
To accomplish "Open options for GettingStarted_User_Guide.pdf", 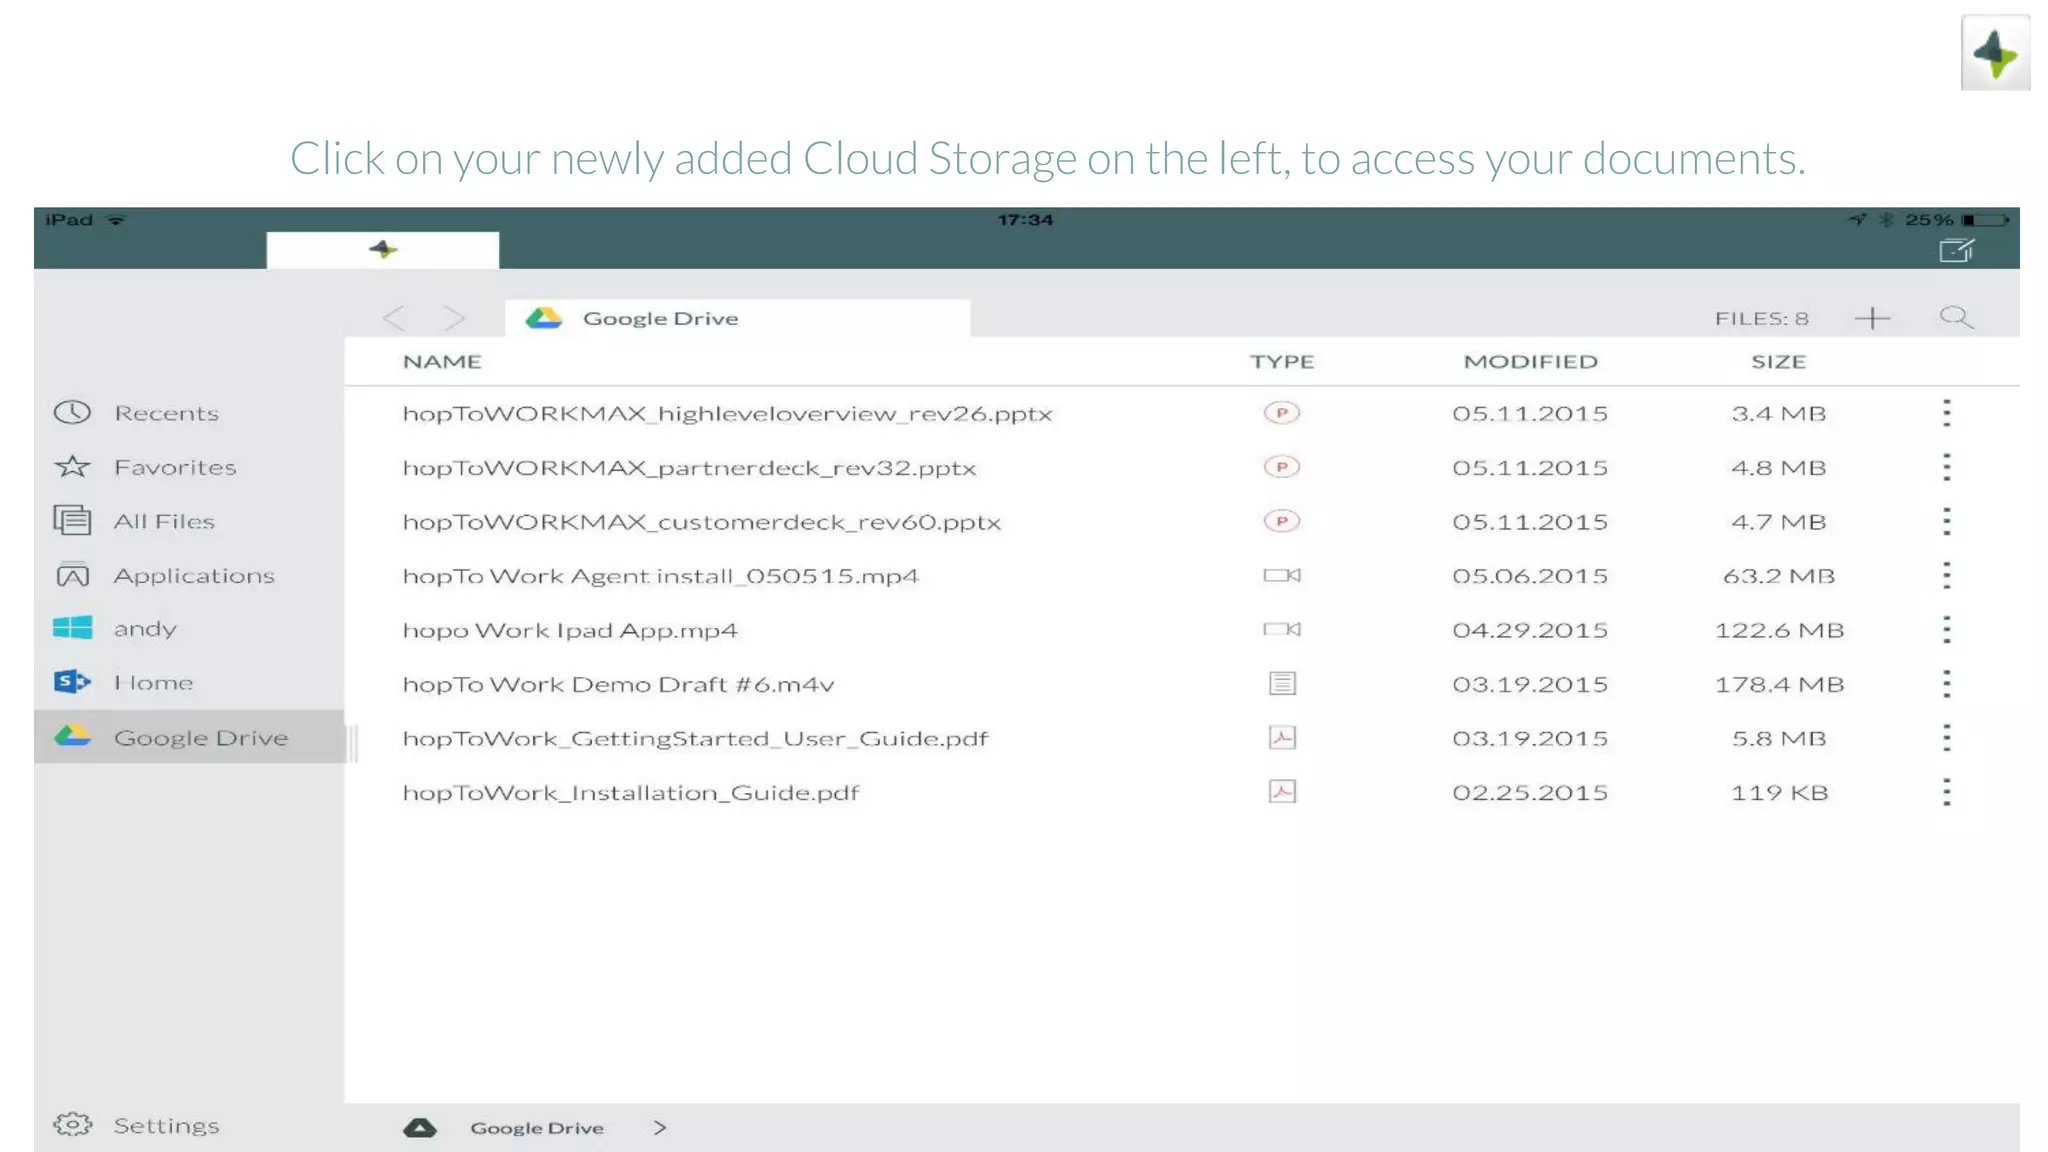I will (1946, 738).
